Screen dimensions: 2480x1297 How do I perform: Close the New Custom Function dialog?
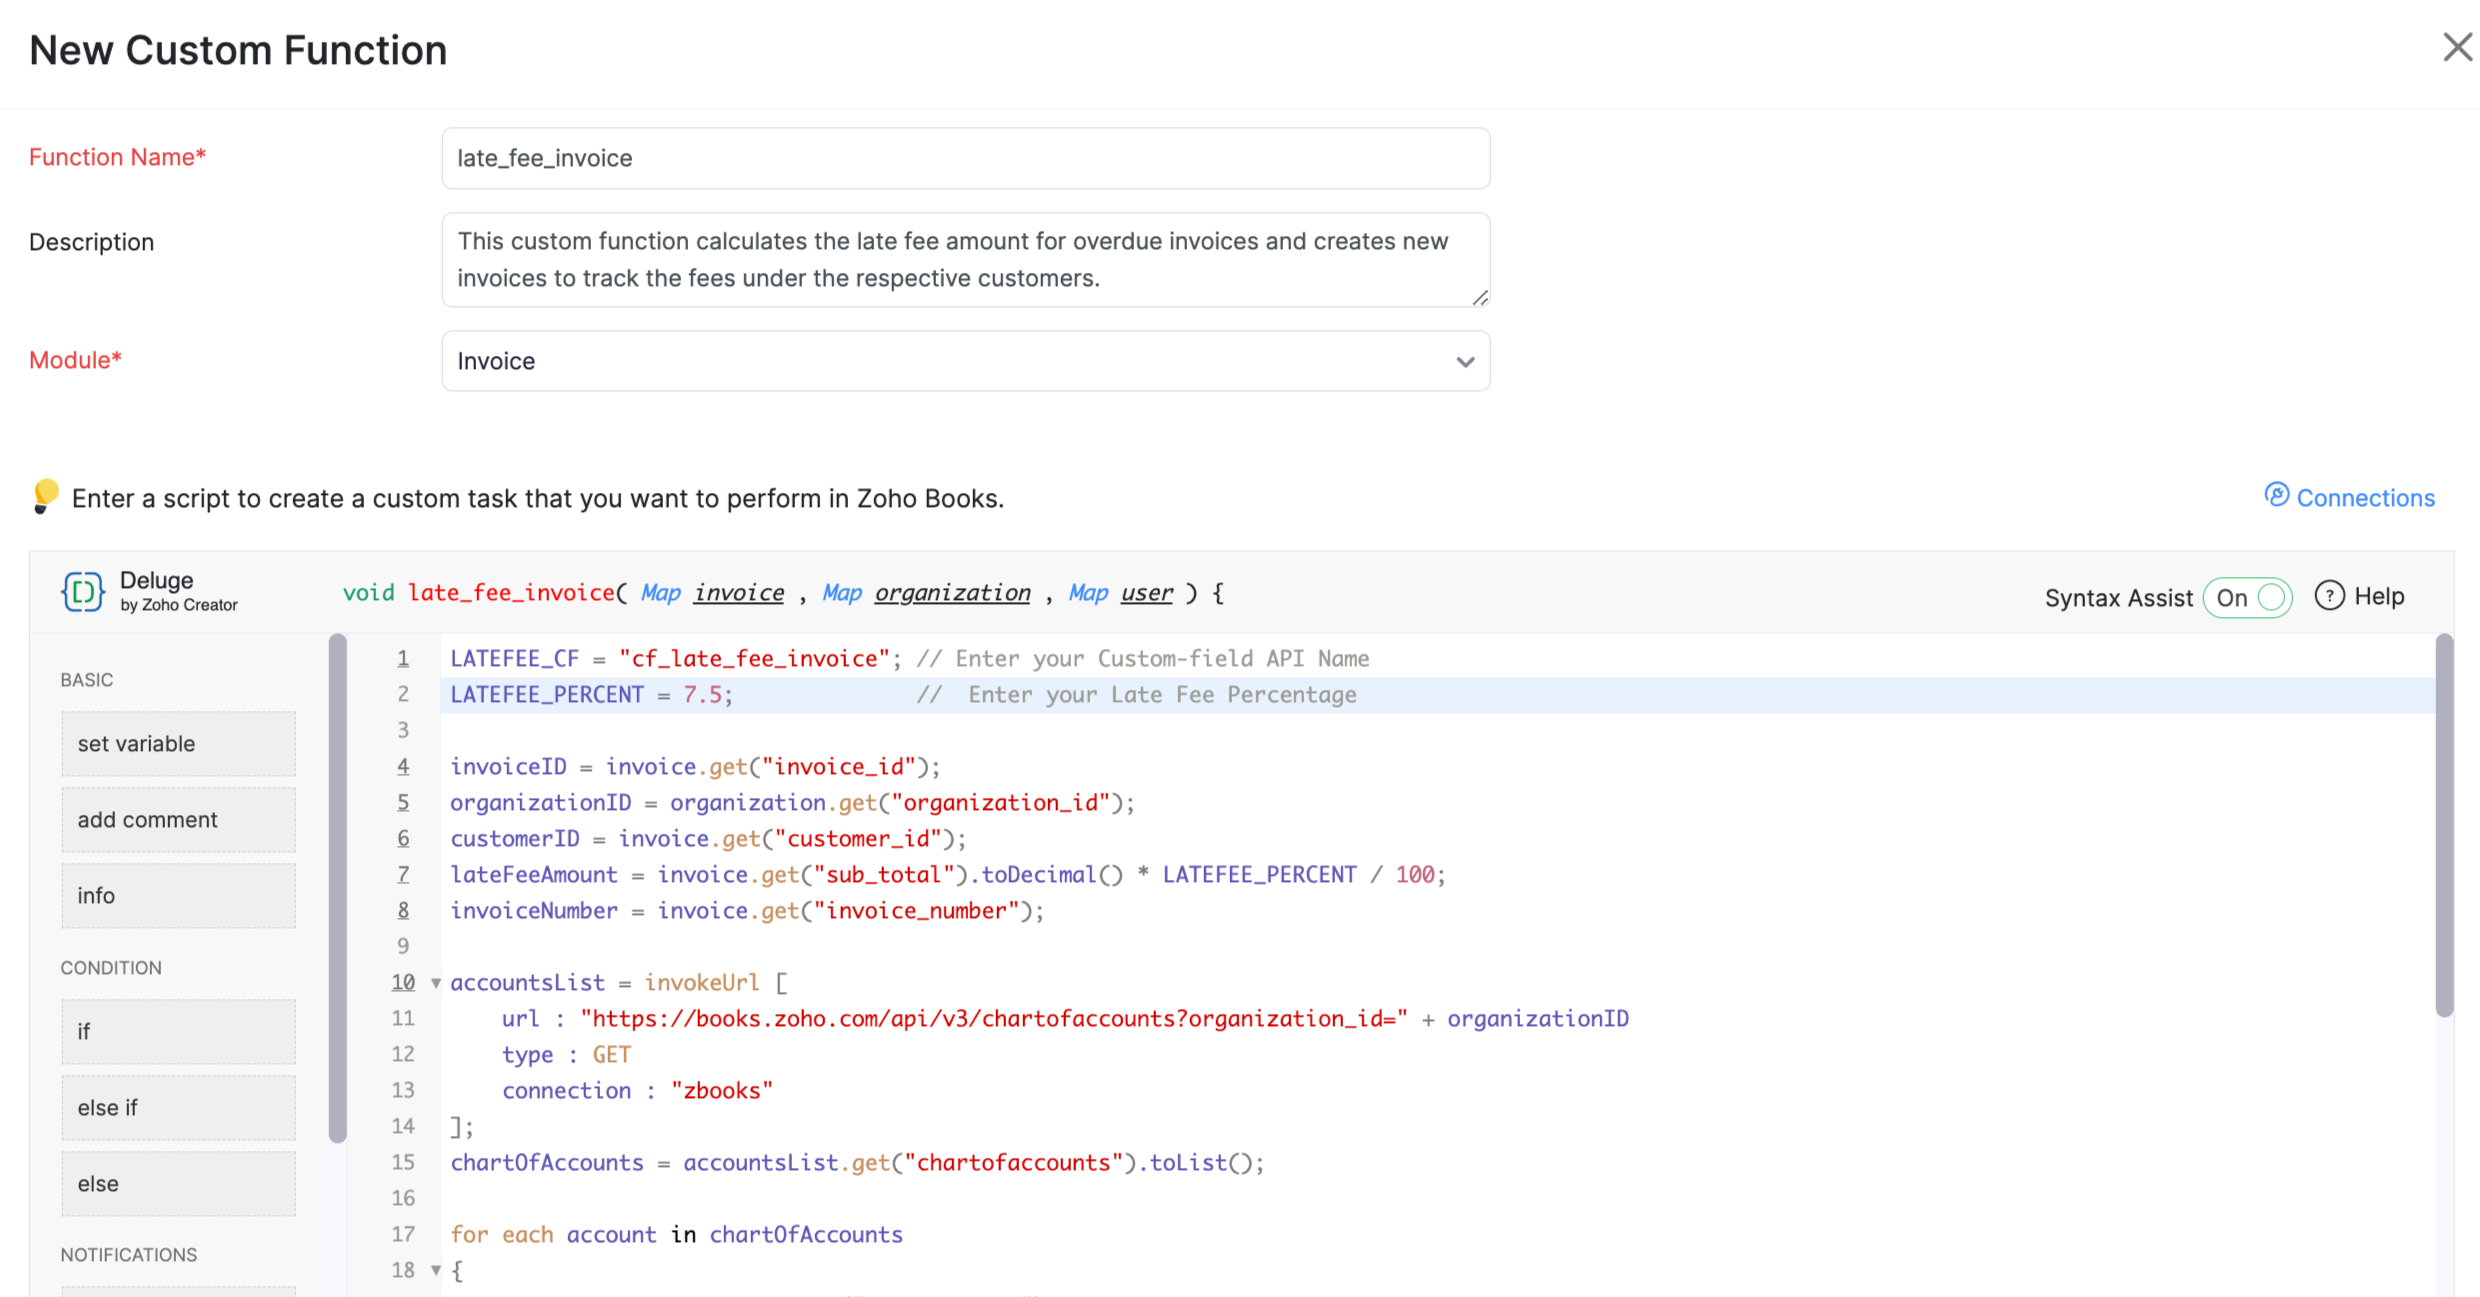[x=2457, y=47]
